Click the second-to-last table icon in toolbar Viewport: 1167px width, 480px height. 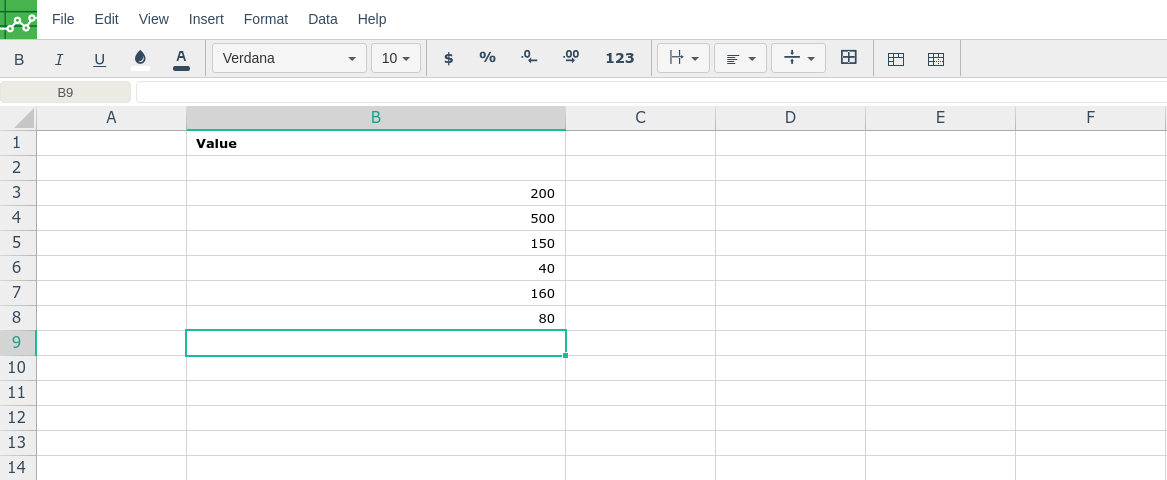tap(896, 59)
